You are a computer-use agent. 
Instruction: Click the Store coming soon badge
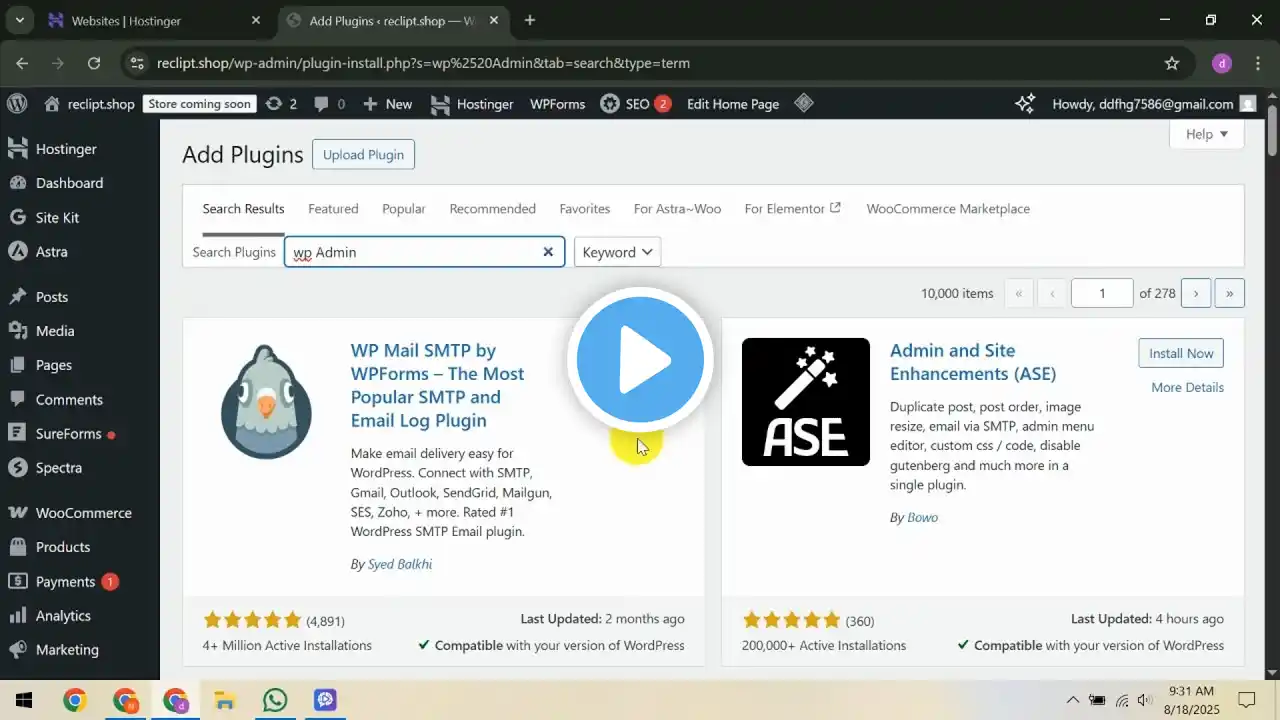coord(200,104)
